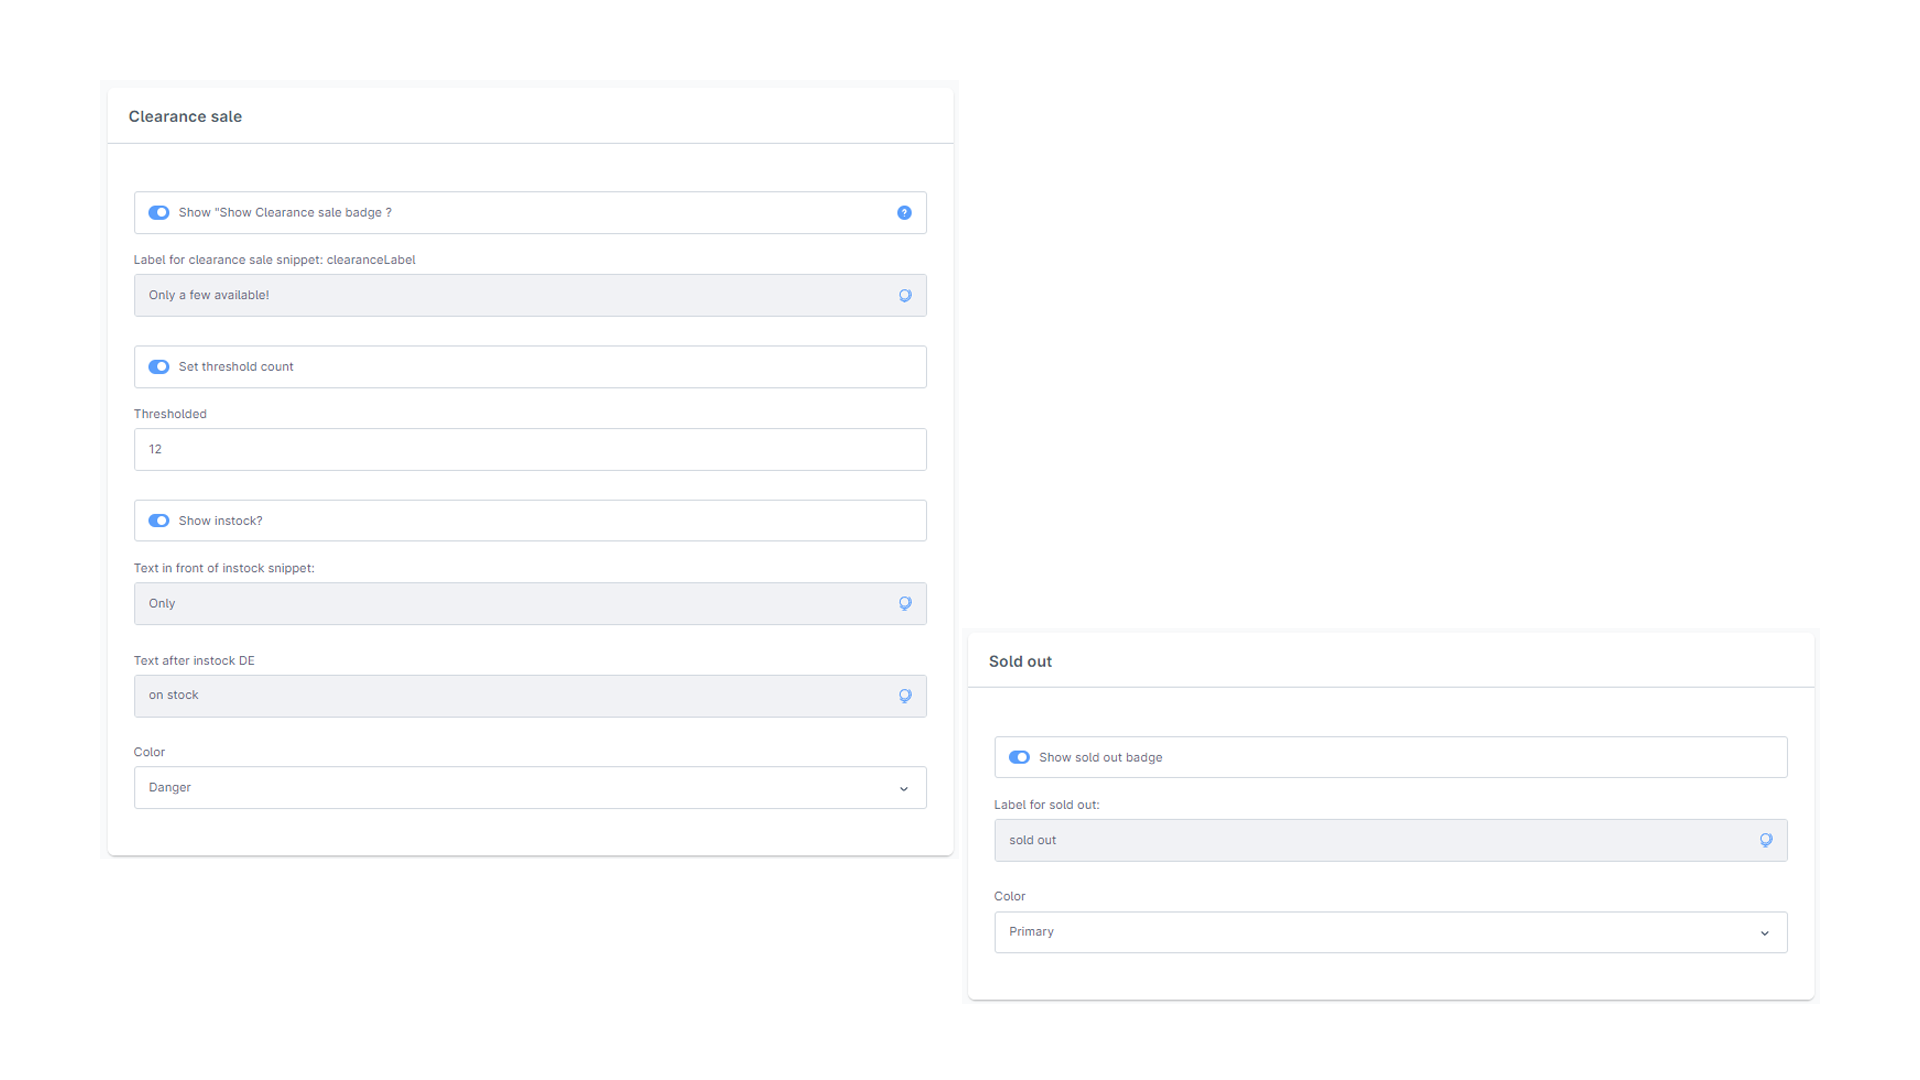Click chevron arrow of Primary color select
This screenshot has height=1080, width=1920.
tap(1765, 933)
